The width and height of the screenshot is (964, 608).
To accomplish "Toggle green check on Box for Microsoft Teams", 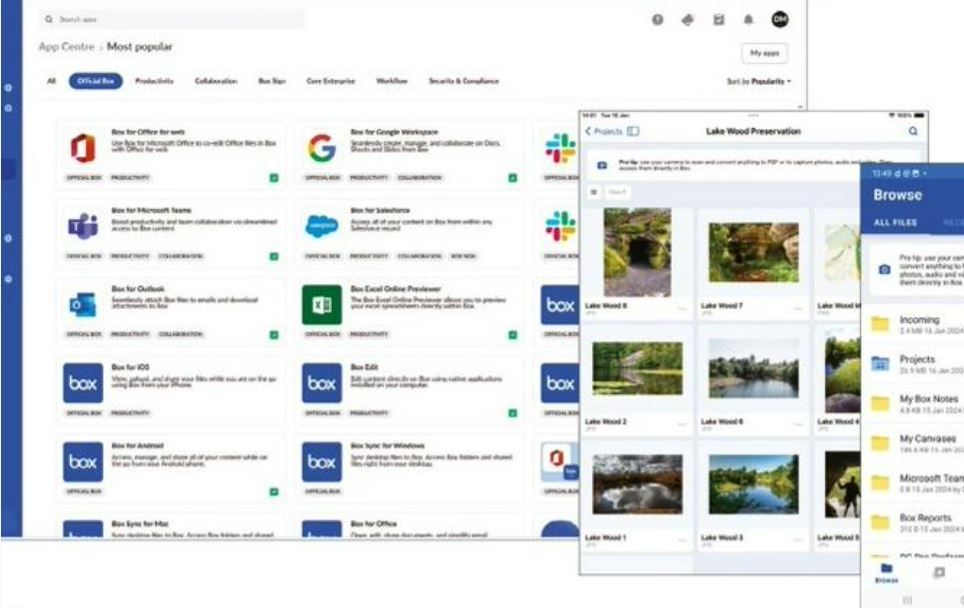I will (x=274, y=256).
